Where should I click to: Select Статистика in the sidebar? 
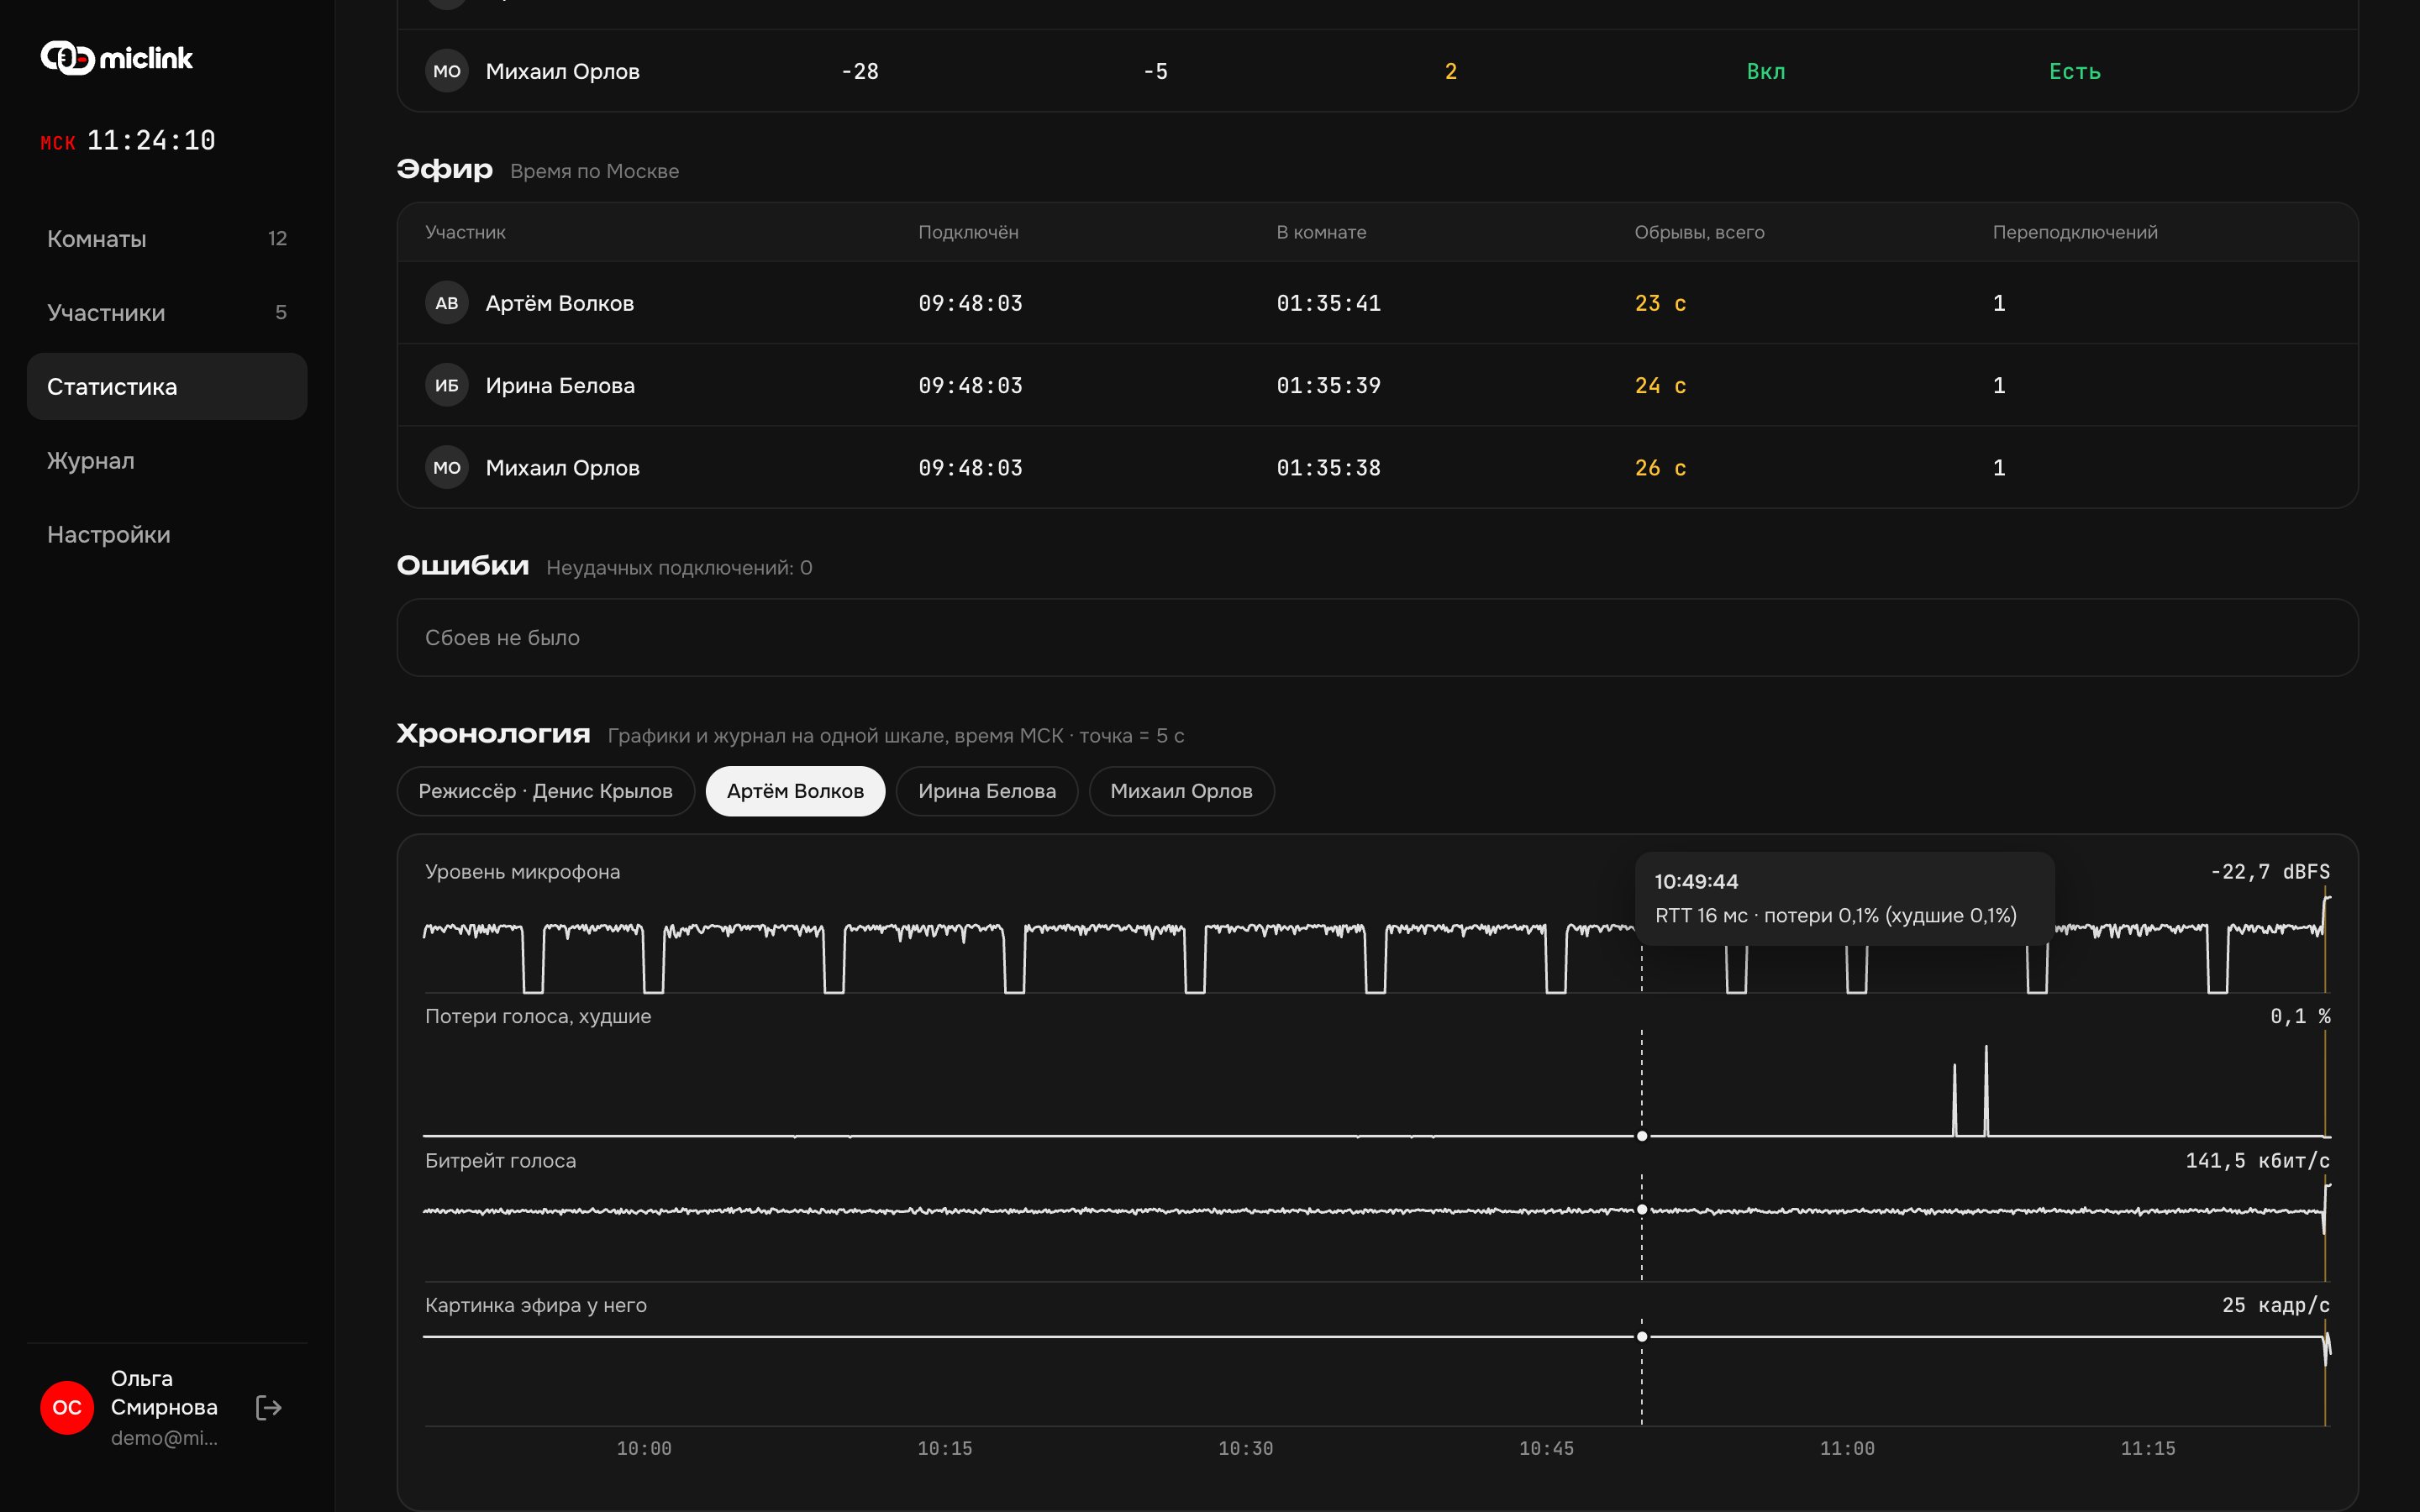(x=167, y=386)
